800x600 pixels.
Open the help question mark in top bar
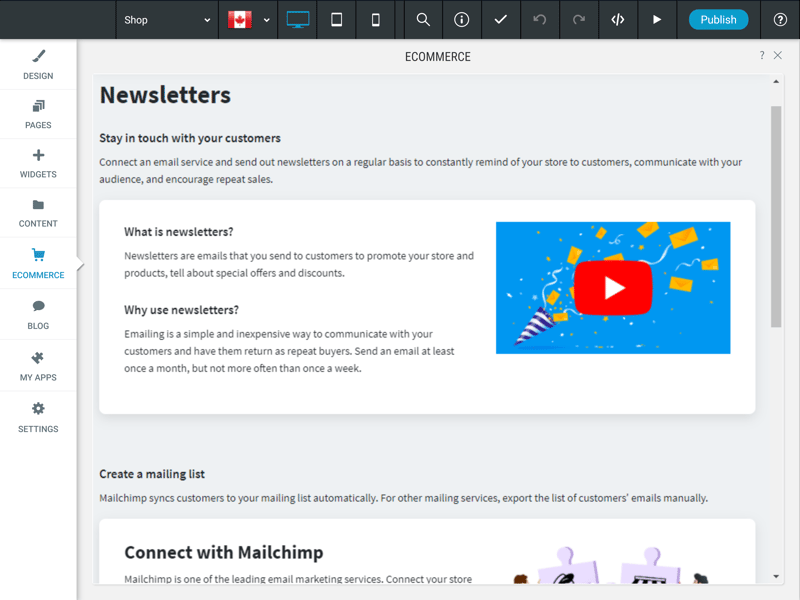780,20
